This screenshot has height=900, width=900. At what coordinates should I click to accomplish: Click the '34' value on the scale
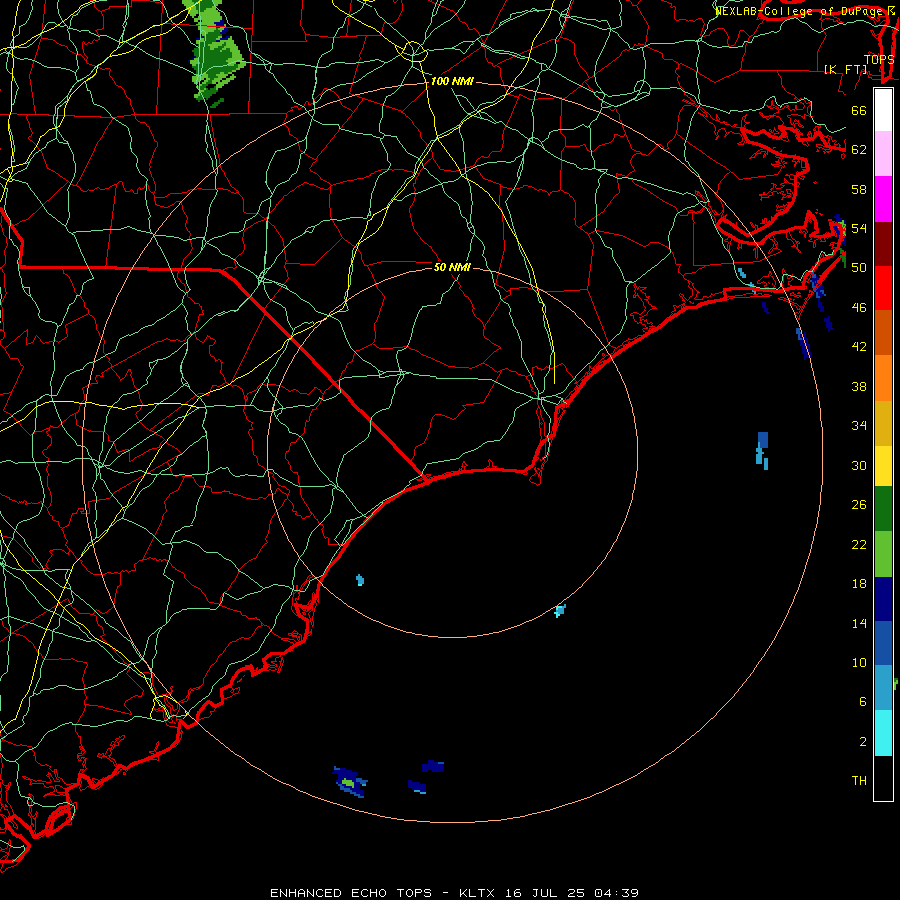[859, 426]
